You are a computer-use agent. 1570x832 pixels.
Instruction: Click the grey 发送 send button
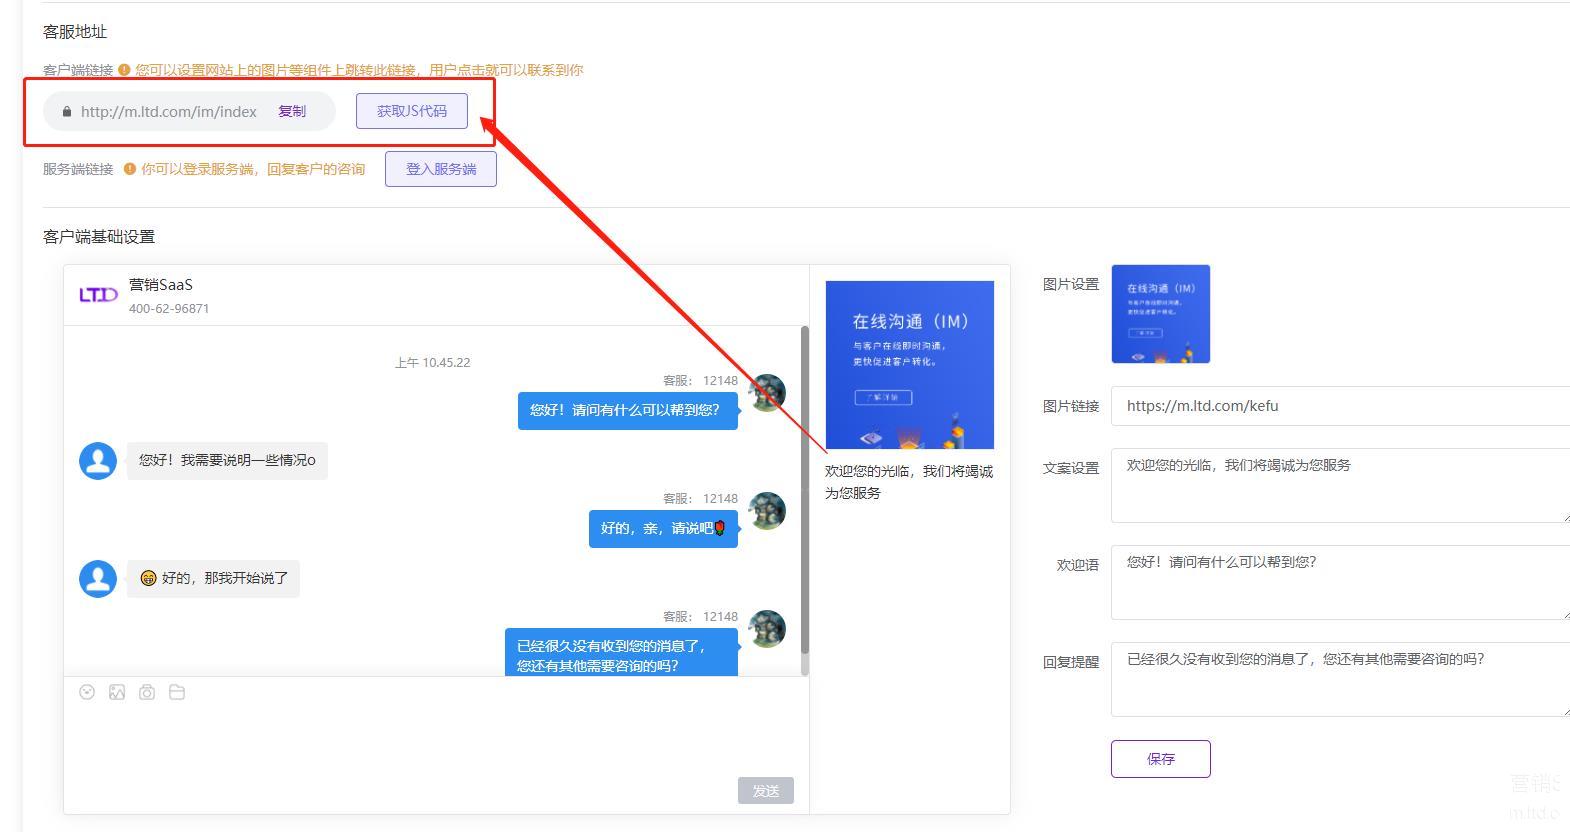766,791
